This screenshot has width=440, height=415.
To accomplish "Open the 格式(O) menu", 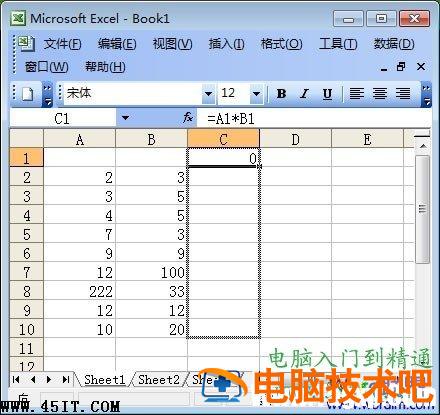I will [281, 44].
